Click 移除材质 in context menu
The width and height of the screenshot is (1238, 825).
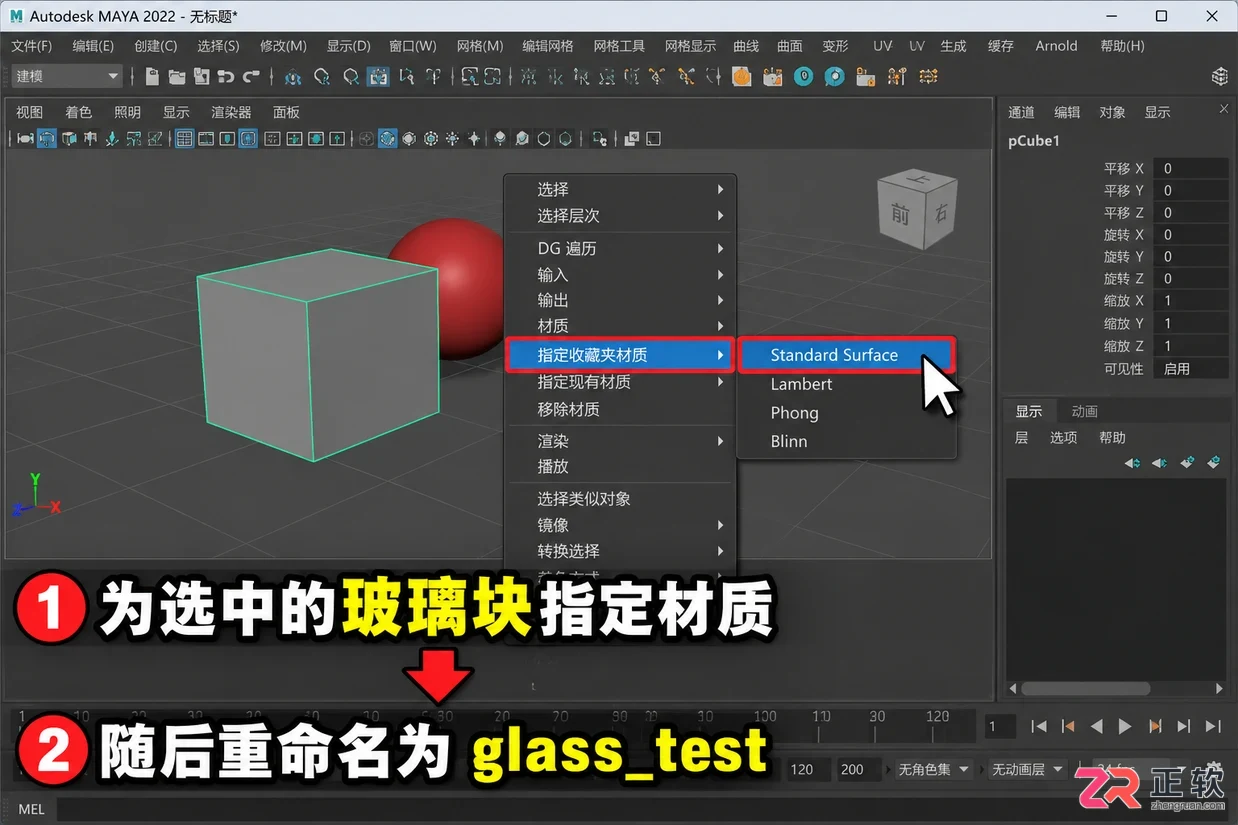click(621, 409)
